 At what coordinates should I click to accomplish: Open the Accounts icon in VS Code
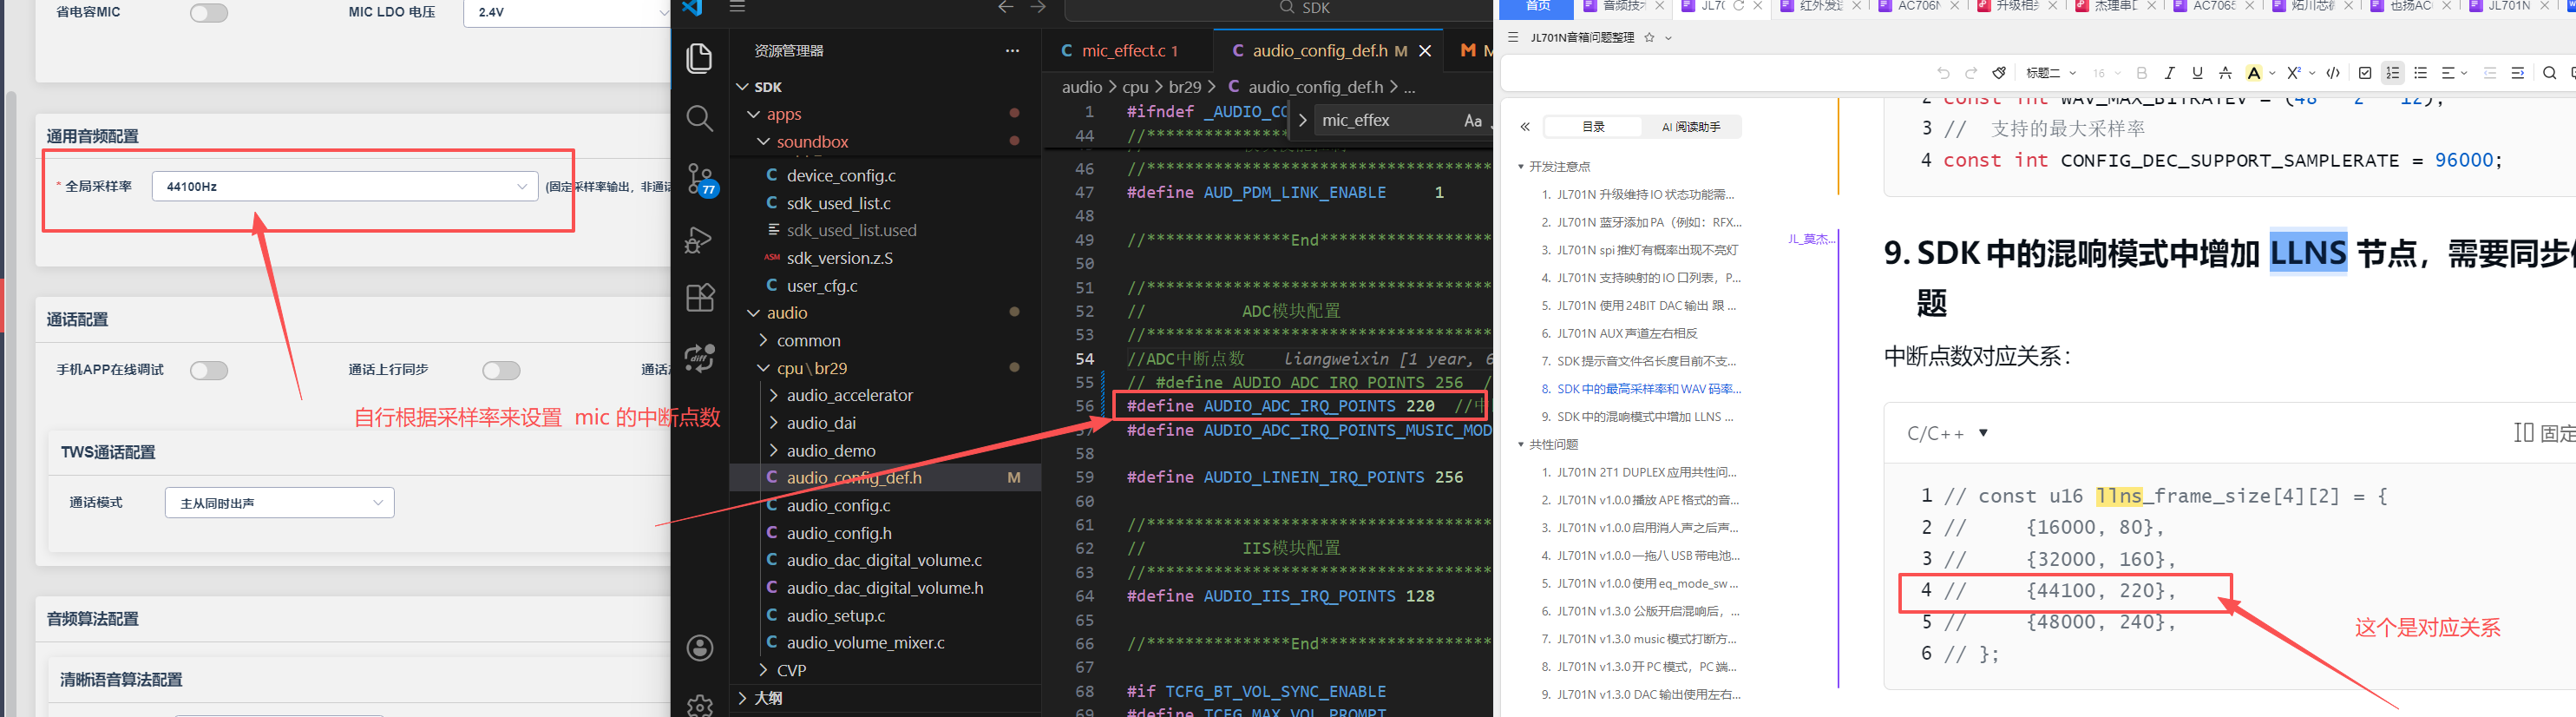[700, 647]
